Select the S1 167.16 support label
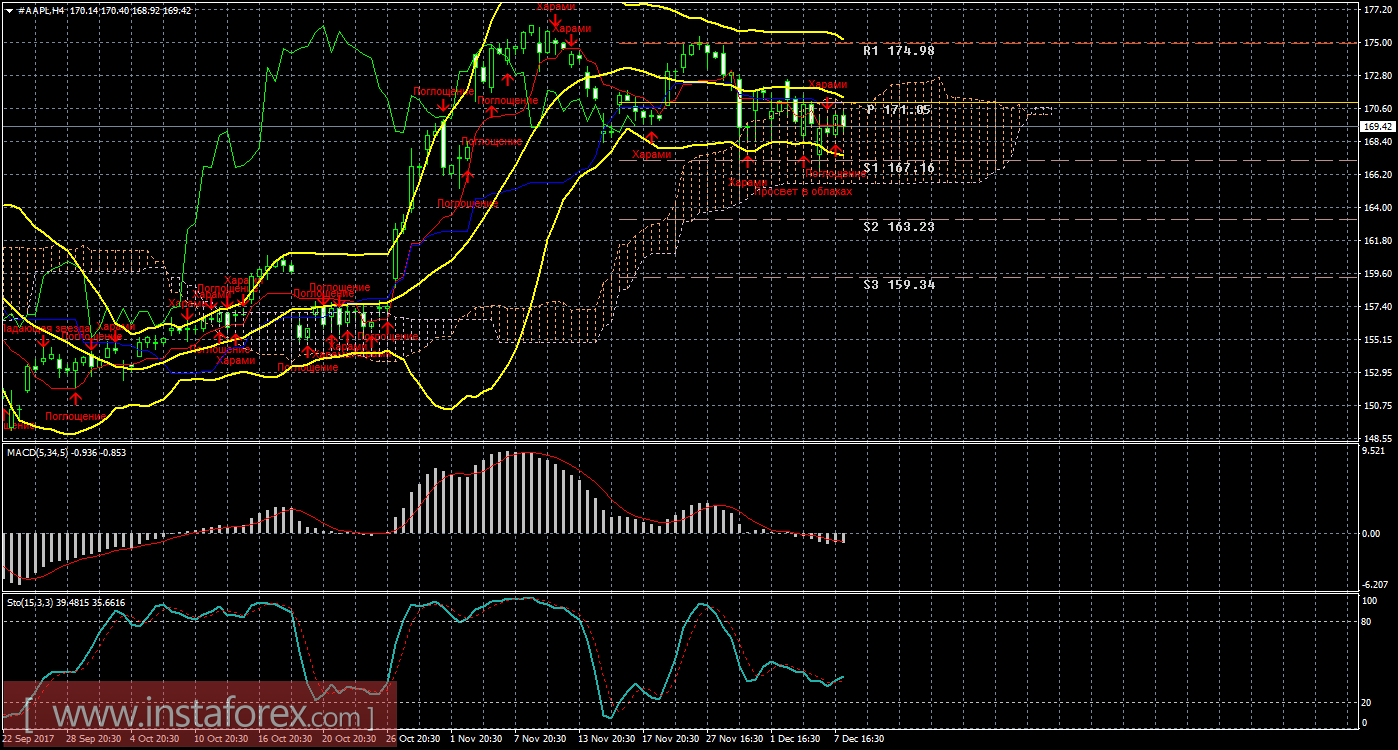The height and width of the screenshot is (750, 1398). [x=898, y=168]
